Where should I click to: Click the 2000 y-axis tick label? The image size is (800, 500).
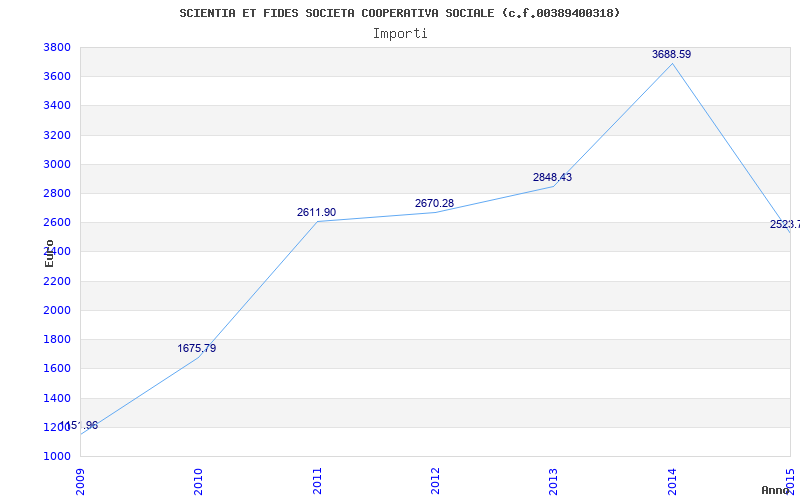pyautogui.click(x=57, y=310)
